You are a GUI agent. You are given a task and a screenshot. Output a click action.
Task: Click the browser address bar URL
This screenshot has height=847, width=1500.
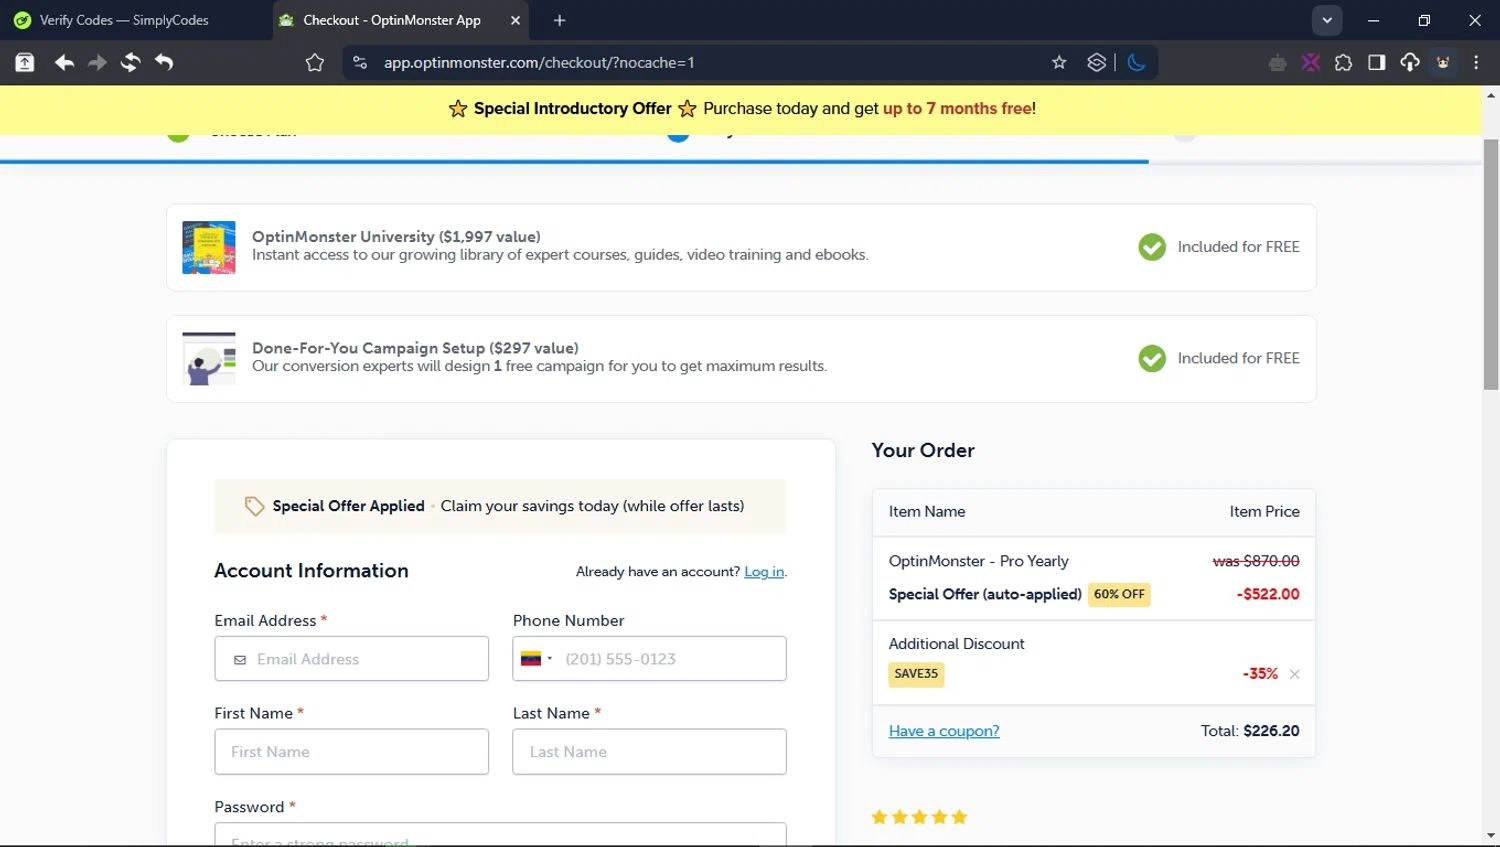[539, 63]
